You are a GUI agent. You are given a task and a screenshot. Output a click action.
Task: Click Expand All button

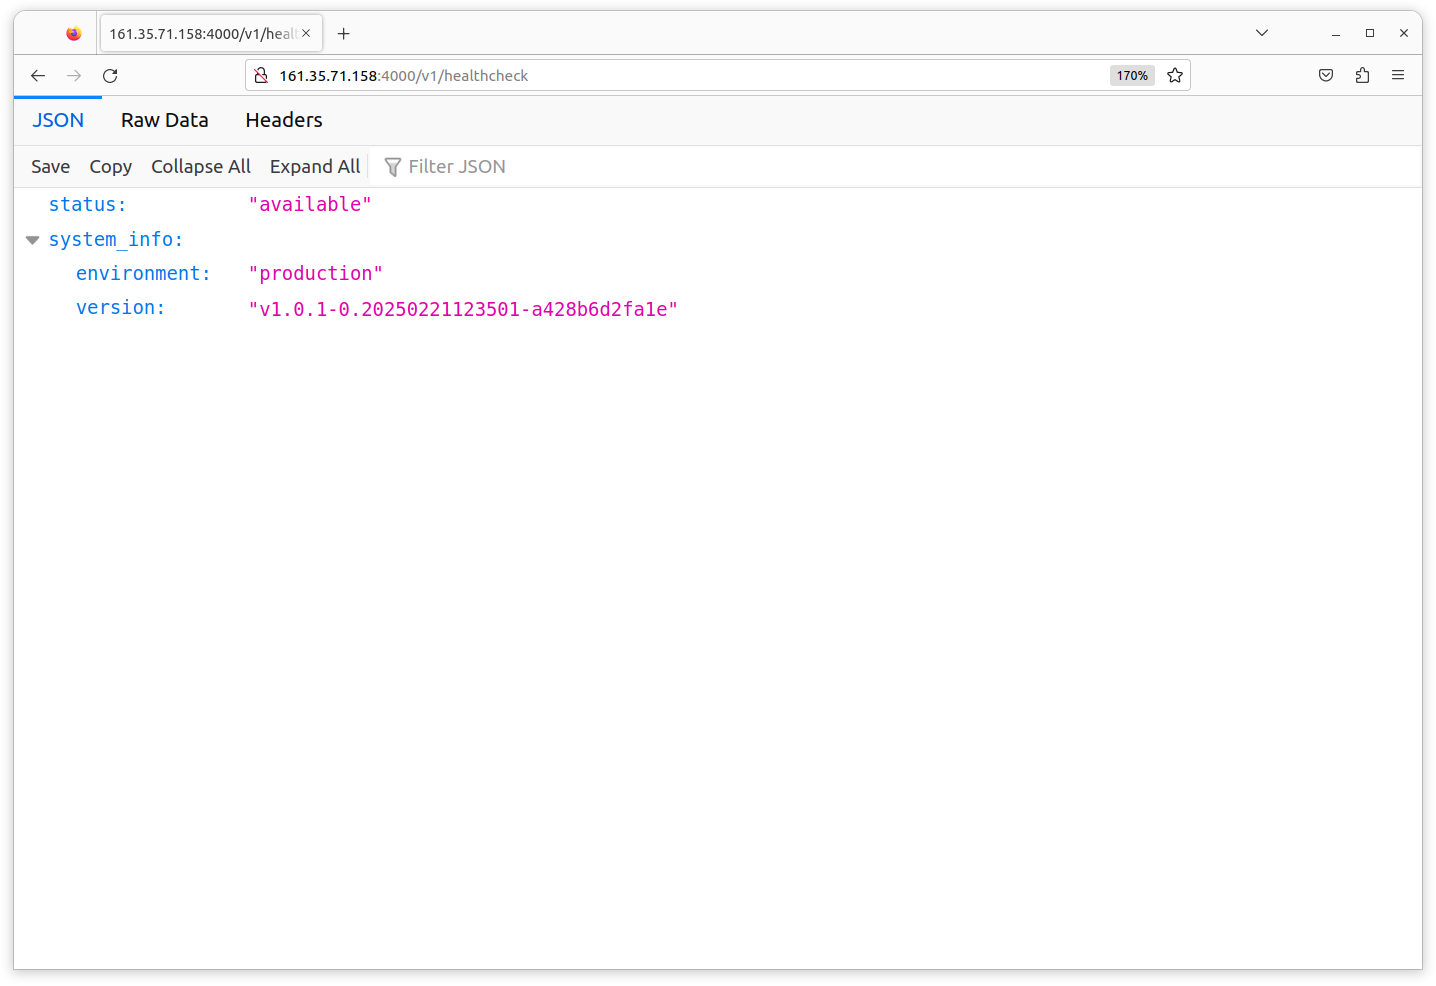[x=314, y=167]
